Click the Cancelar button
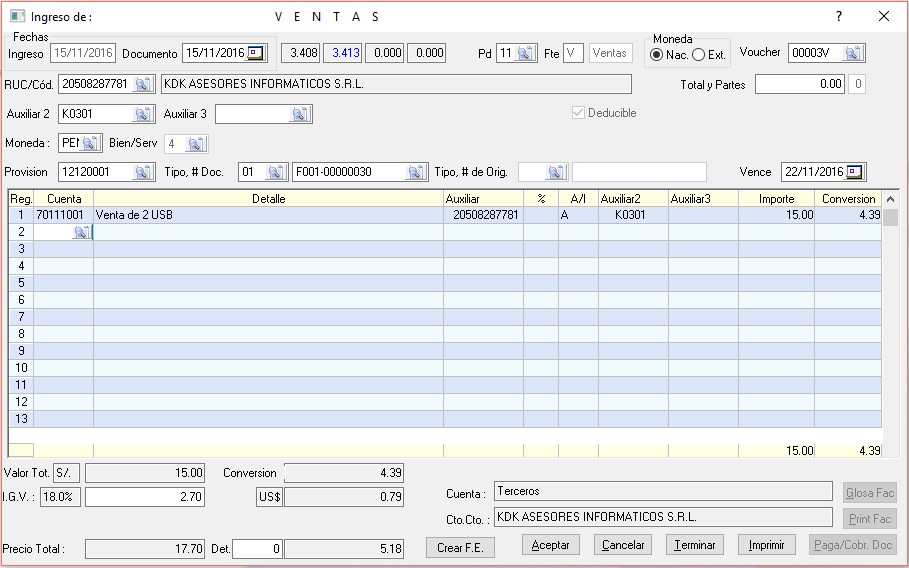Image resolution: width=909 pixels, height=568 pixels. (x=622, y=545)
